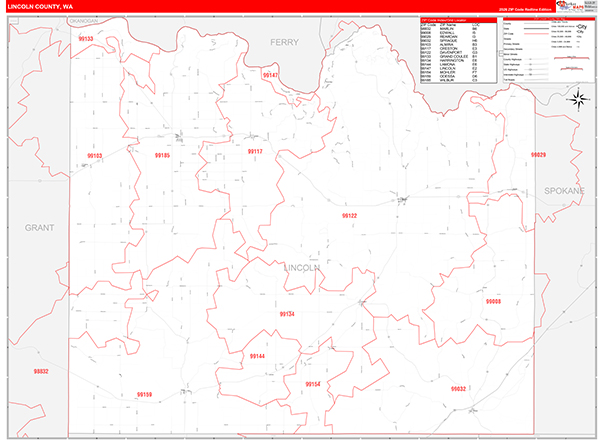Click ZIP code 99134 on the map

tap(287, 314)
